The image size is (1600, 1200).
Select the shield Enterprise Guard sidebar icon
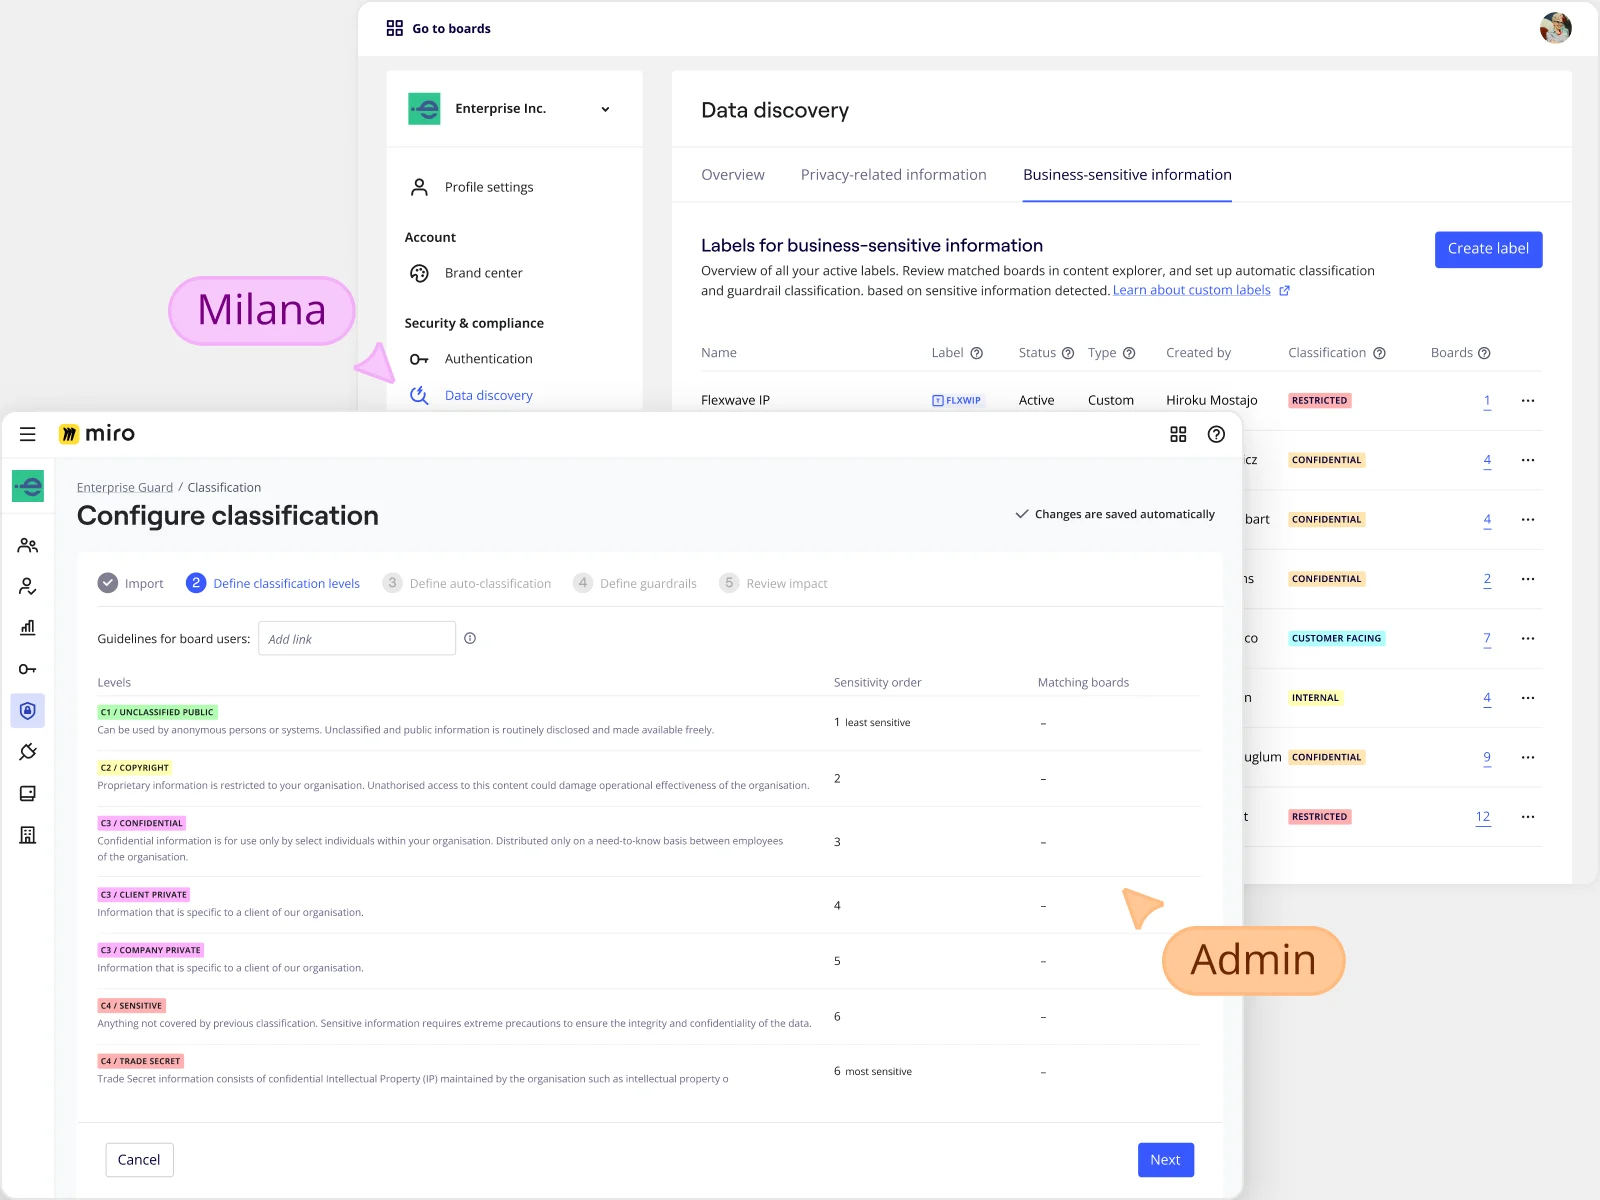(28, 710)
